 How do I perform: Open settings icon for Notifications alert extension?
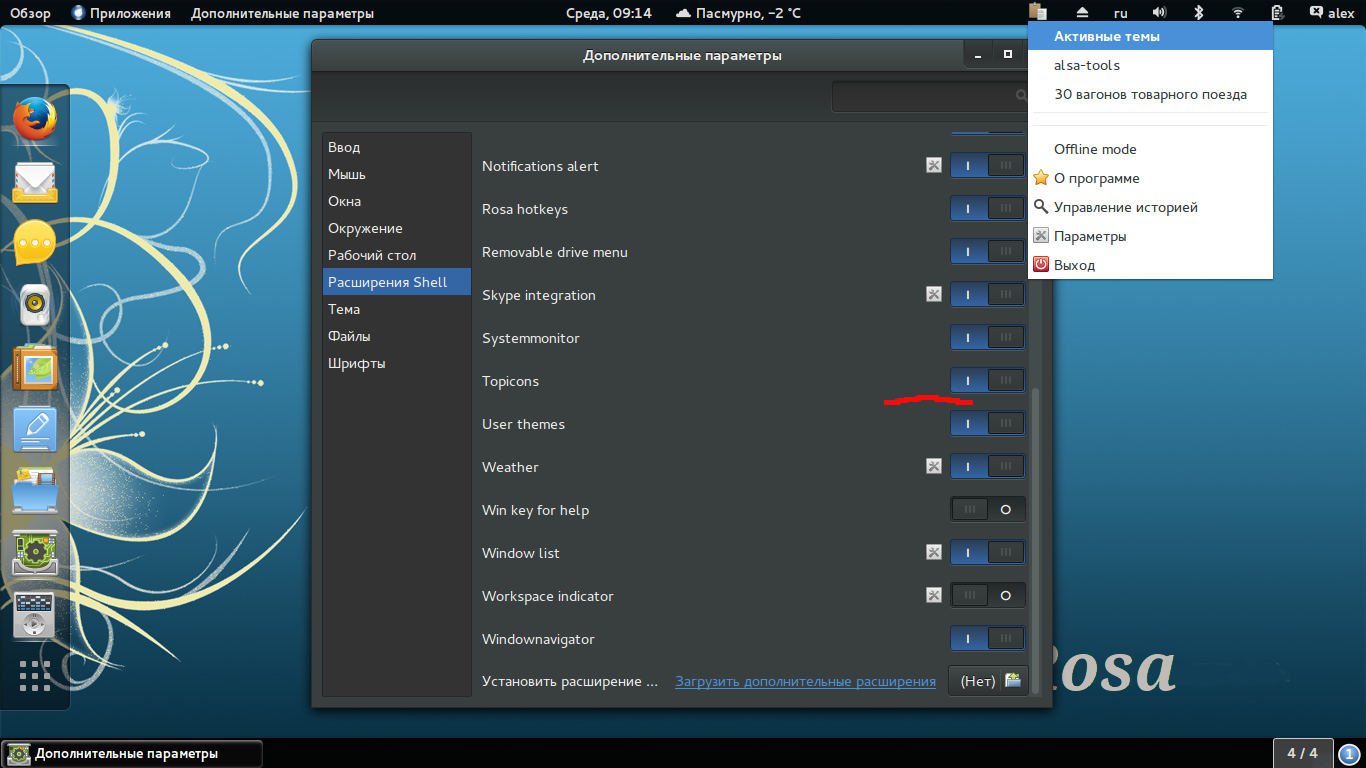click(x=934, y=166)
